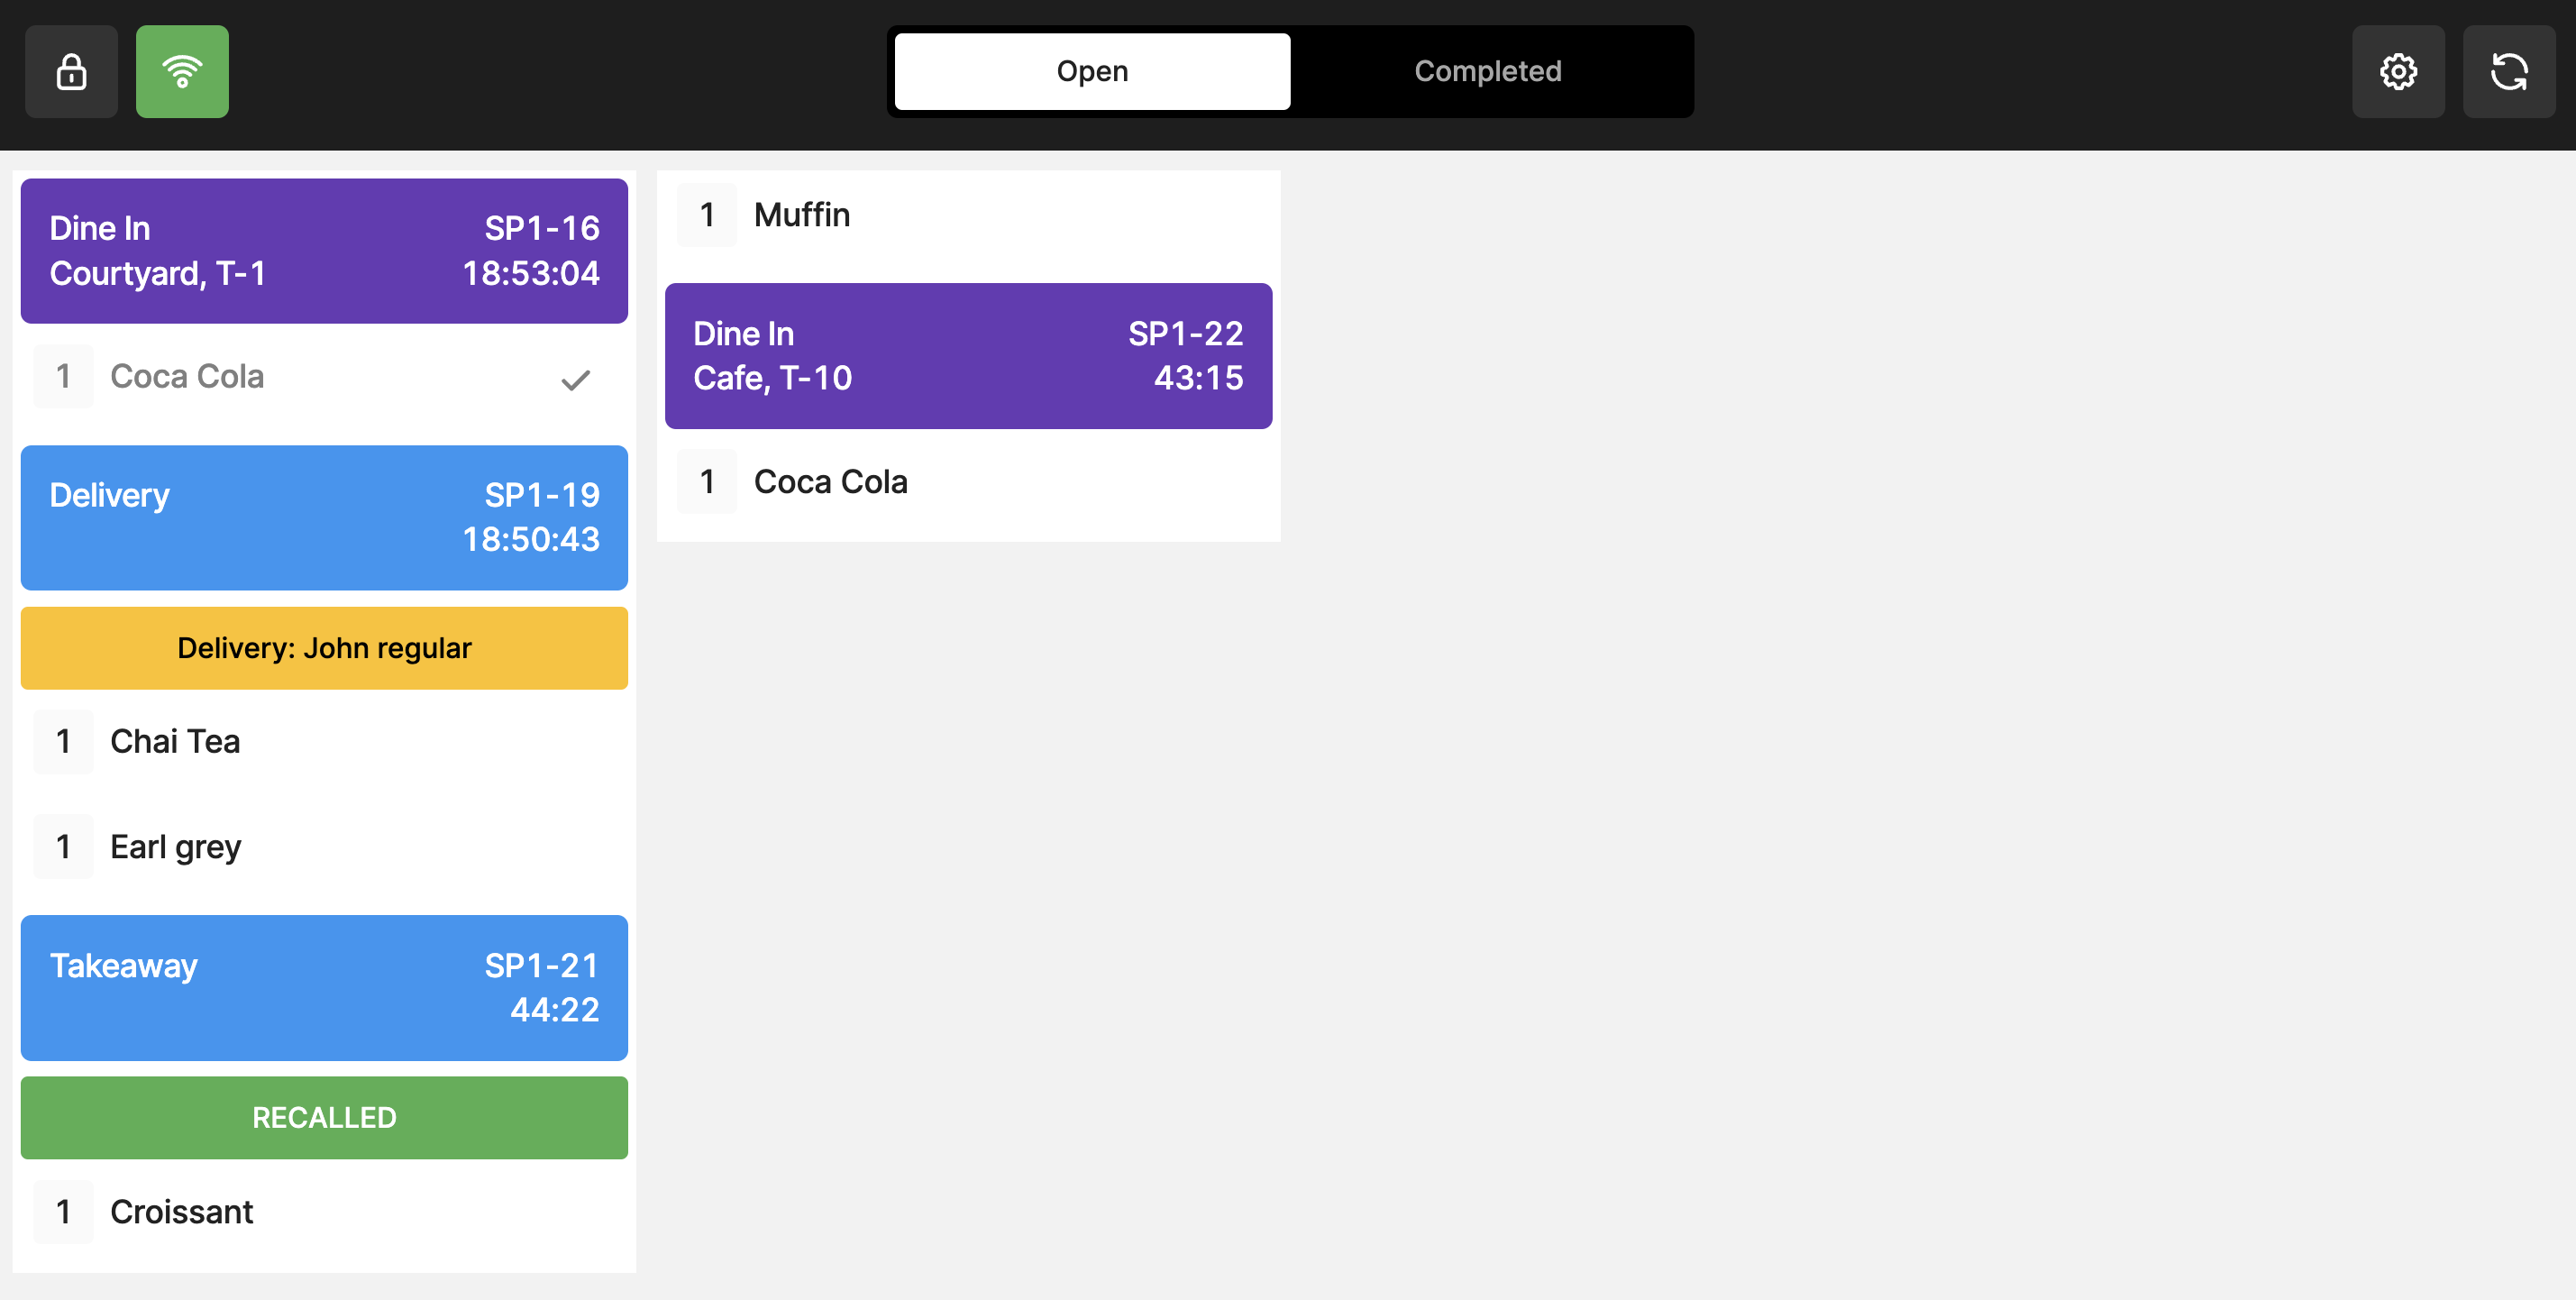Click the green RECALLED banner

point(324,1117)
